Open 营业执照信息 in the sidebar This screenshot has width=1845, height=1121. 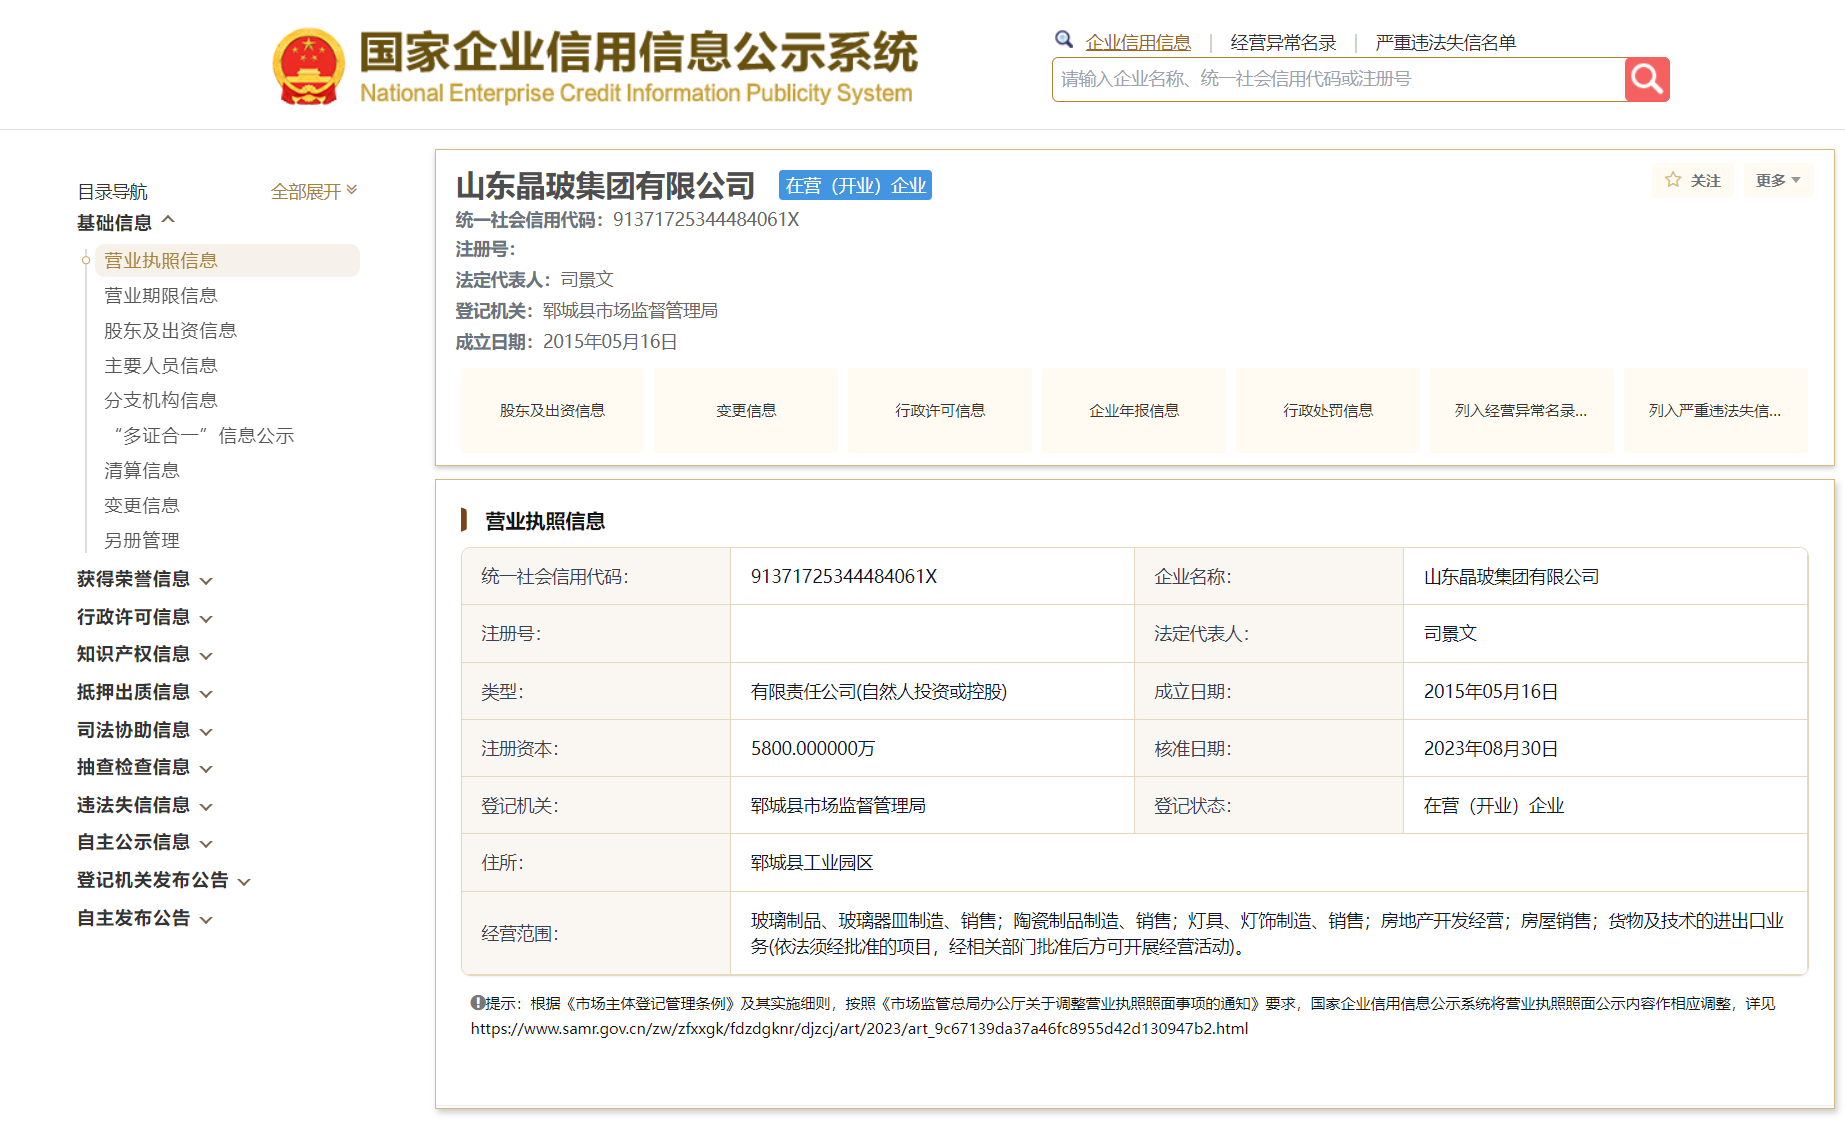point(227,260)
